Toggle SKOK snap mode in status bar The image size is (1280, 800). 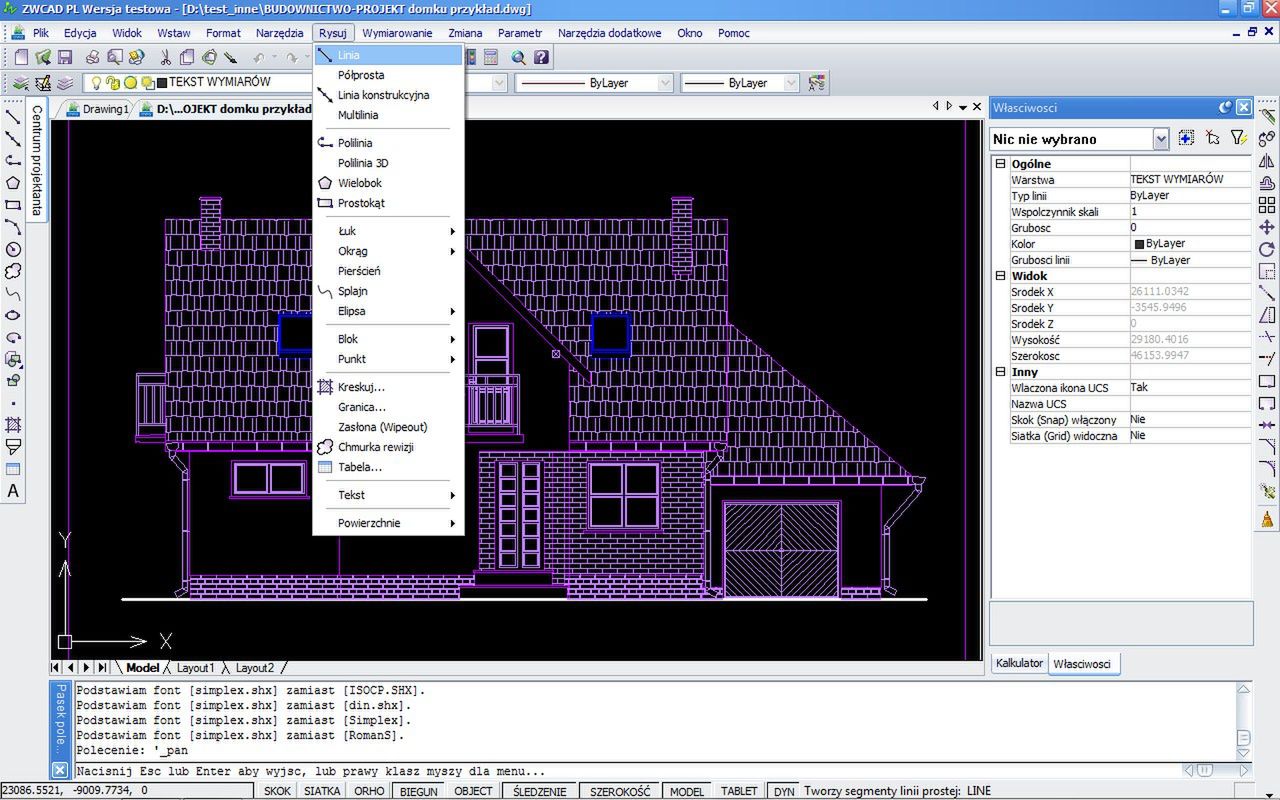[x=277, y=791]
